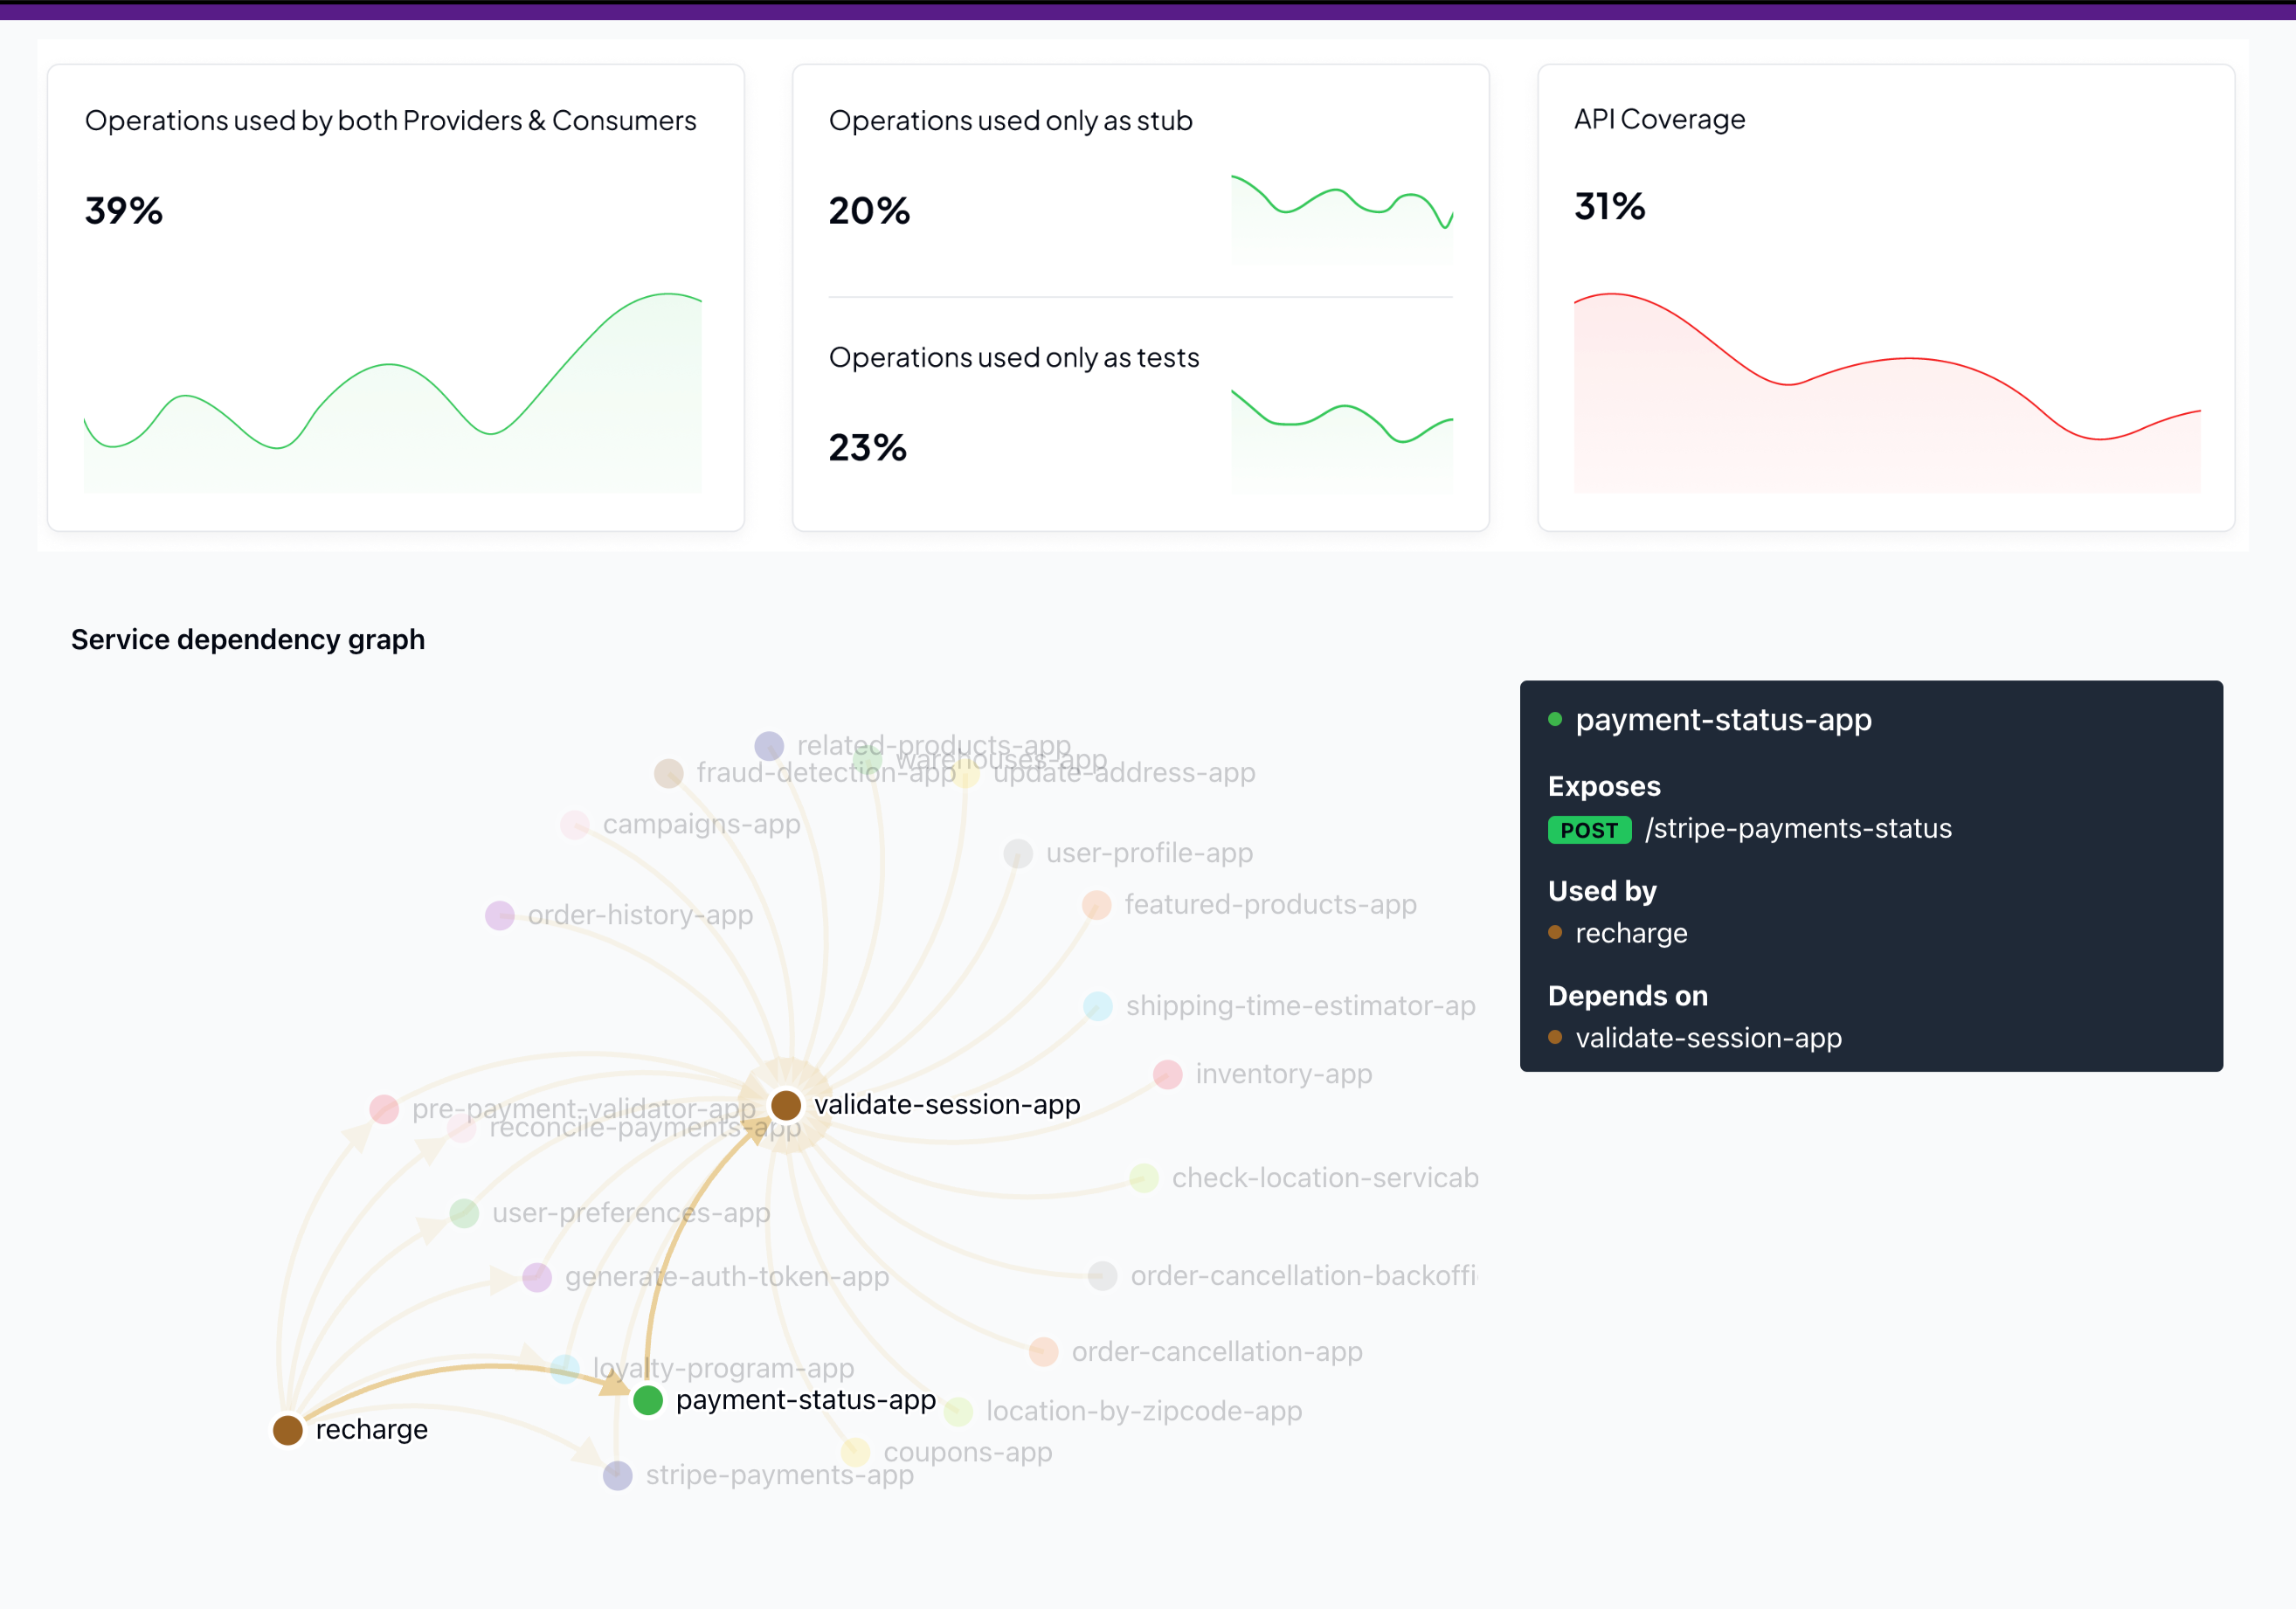Click the payment-status-app panel title

pos(1723,719)
